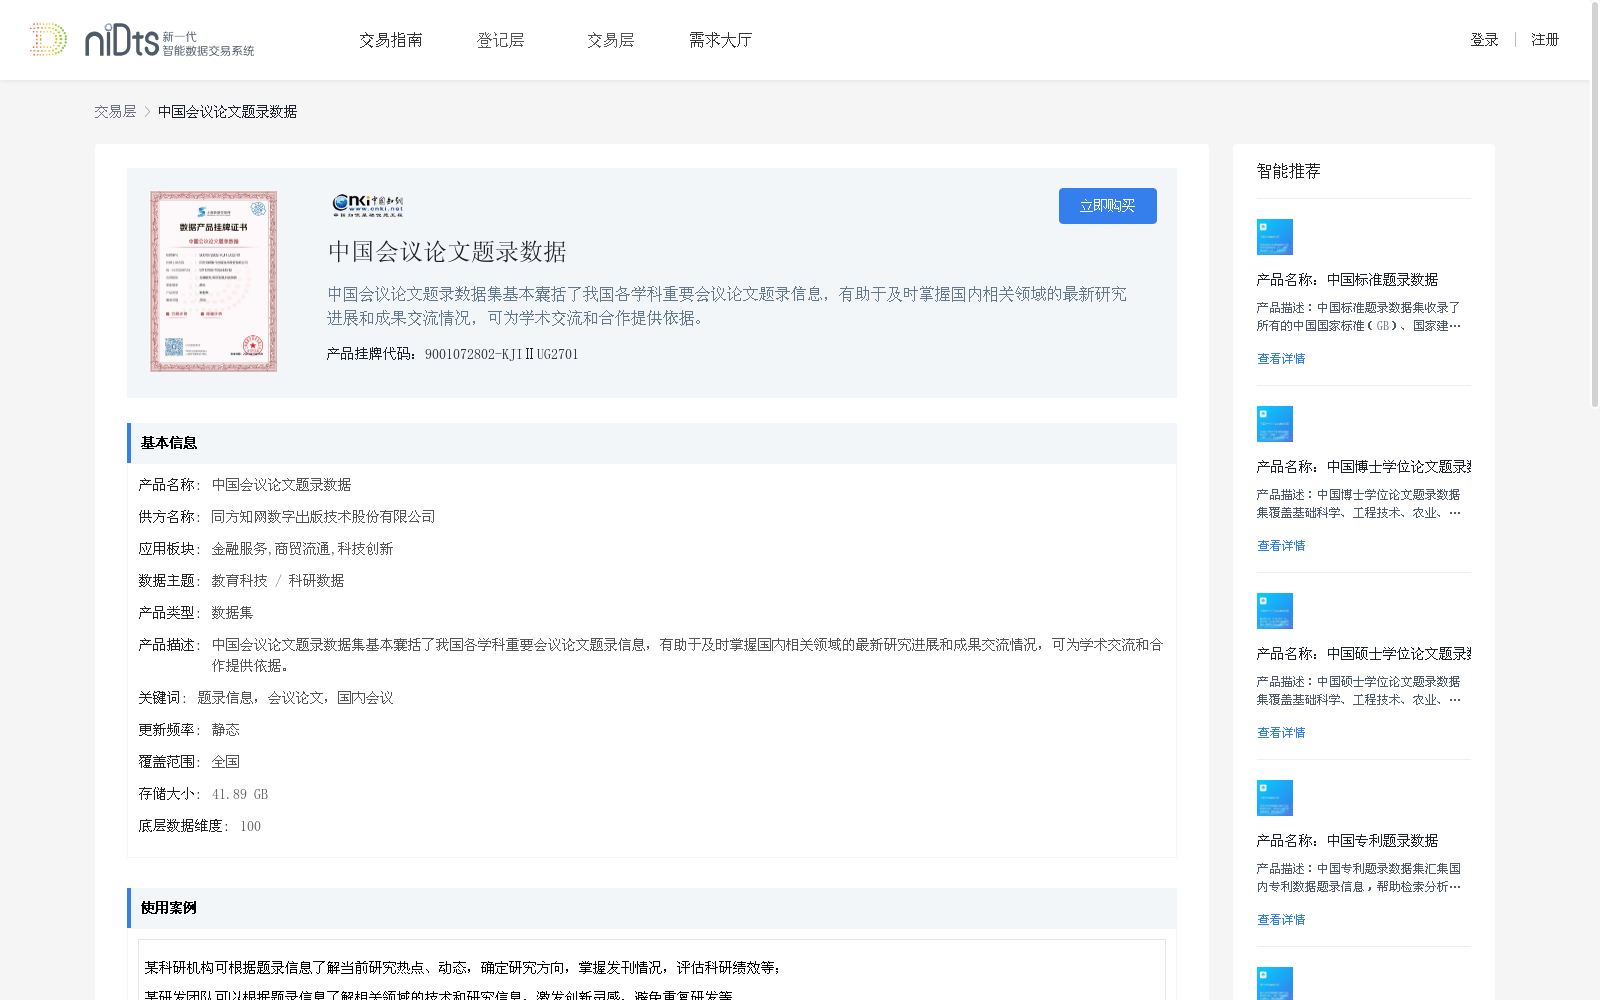View details of 中国标准题录数据
The height and width of the screenshot is (1000, 1600).
click(x=1281, y=359)
